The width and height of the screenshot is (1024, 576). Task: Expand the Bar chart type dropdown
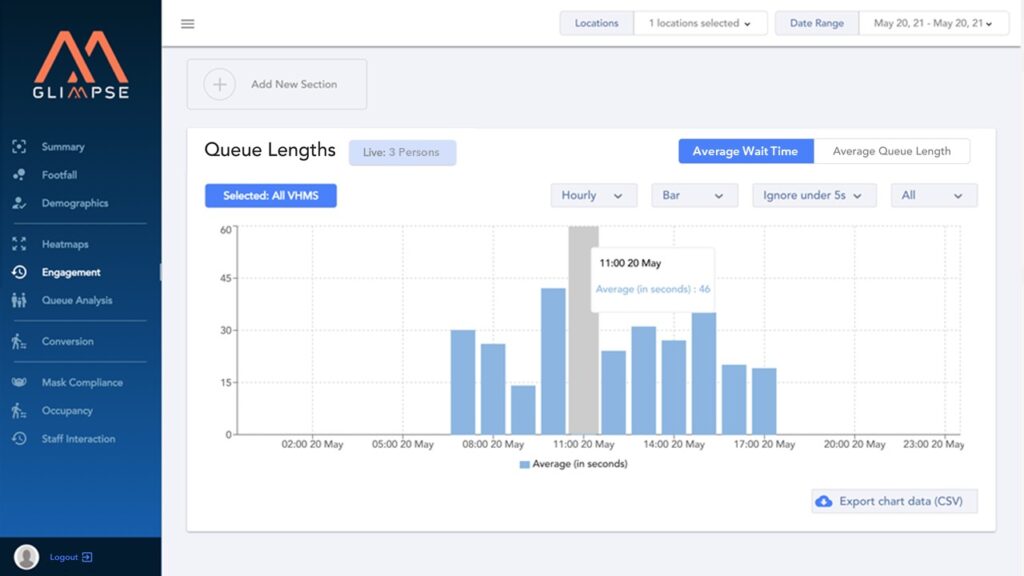[x=694, y=196]
